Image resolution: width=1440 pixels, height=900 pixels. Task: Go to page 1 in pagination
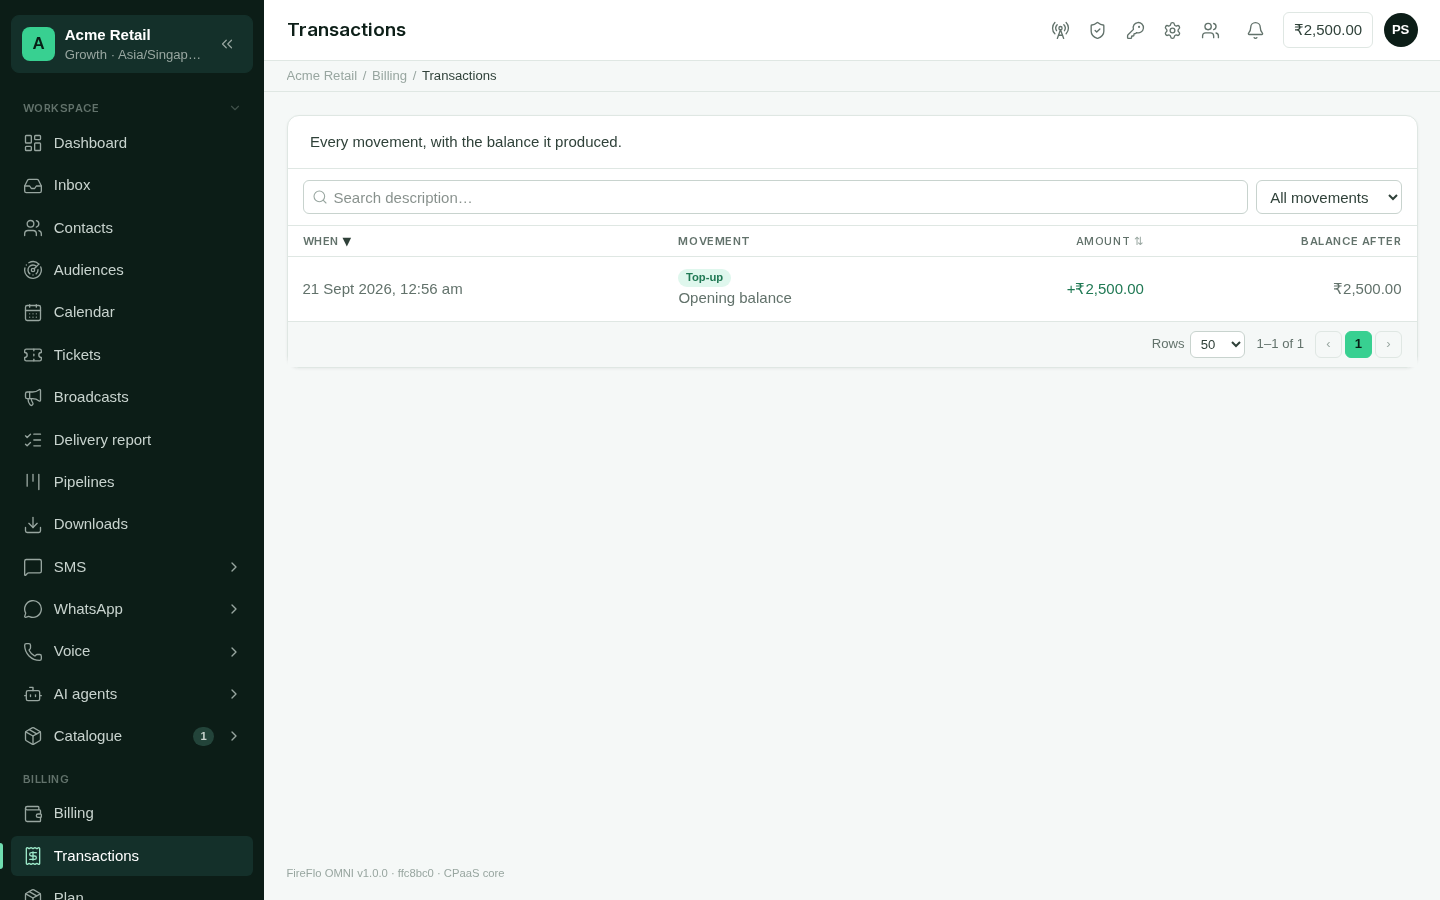1358,344
